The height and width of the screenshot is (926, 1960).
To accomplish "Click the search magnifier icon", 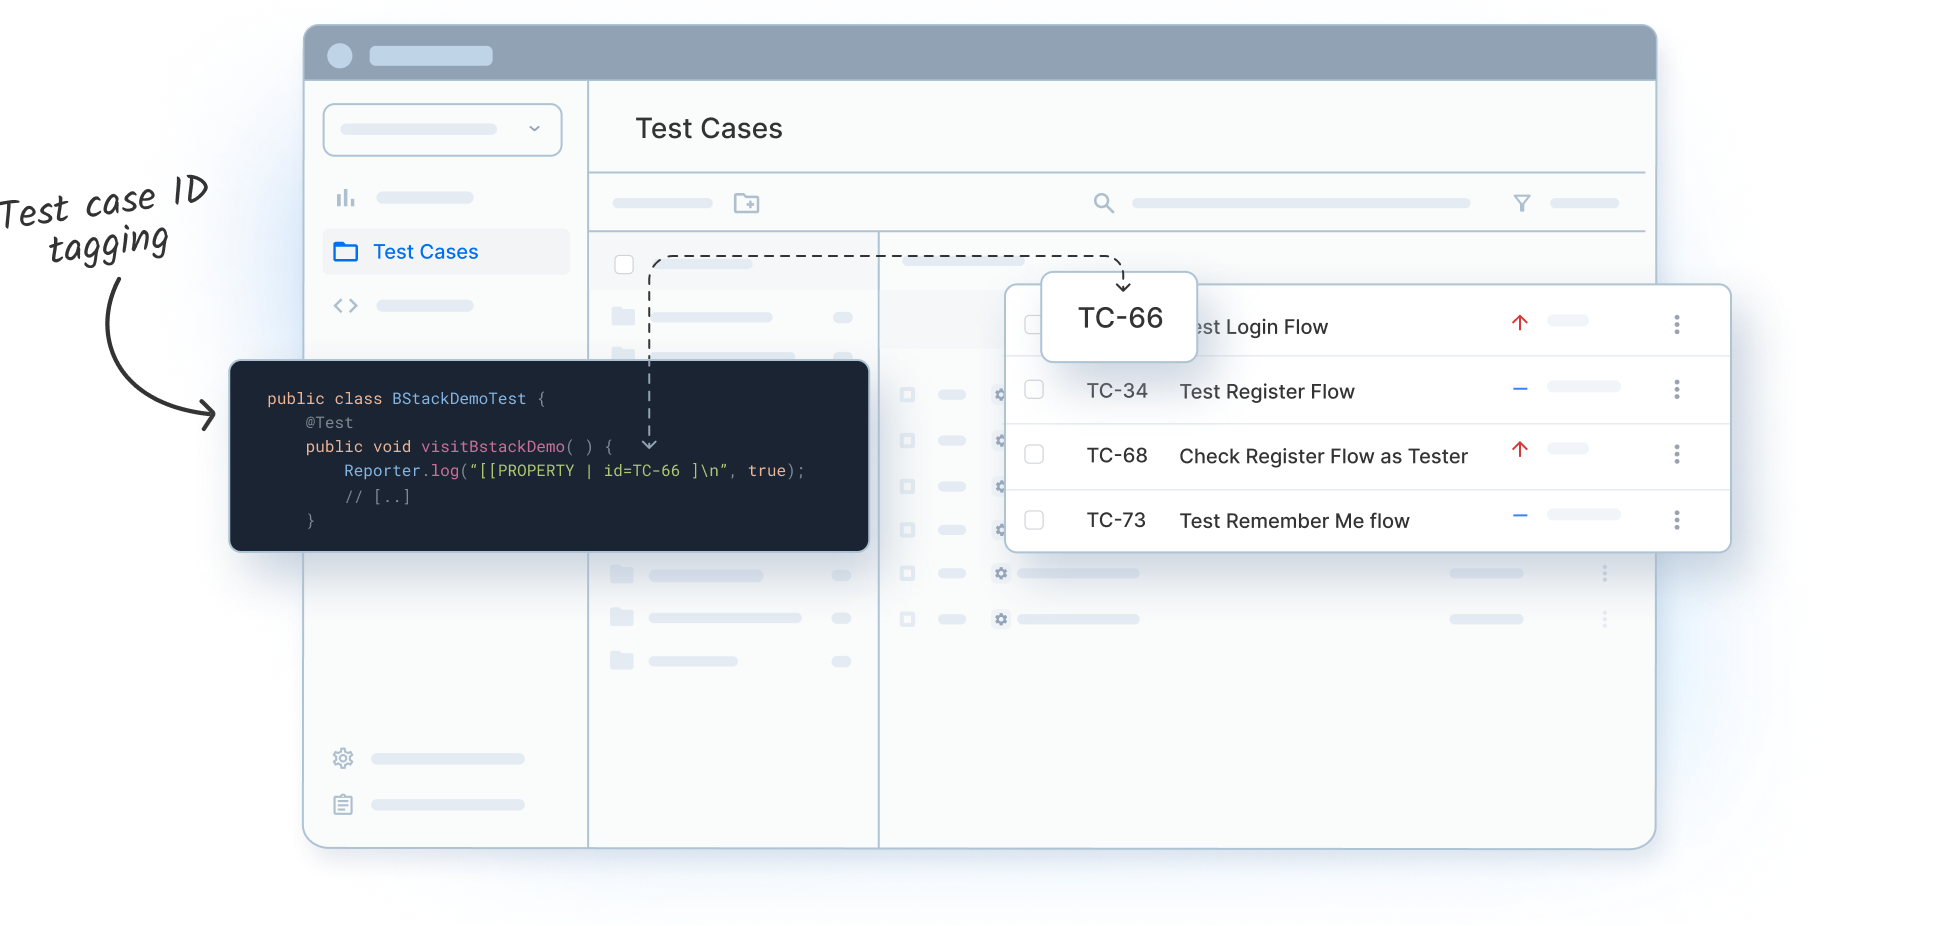I will [x=1104, y=202].
